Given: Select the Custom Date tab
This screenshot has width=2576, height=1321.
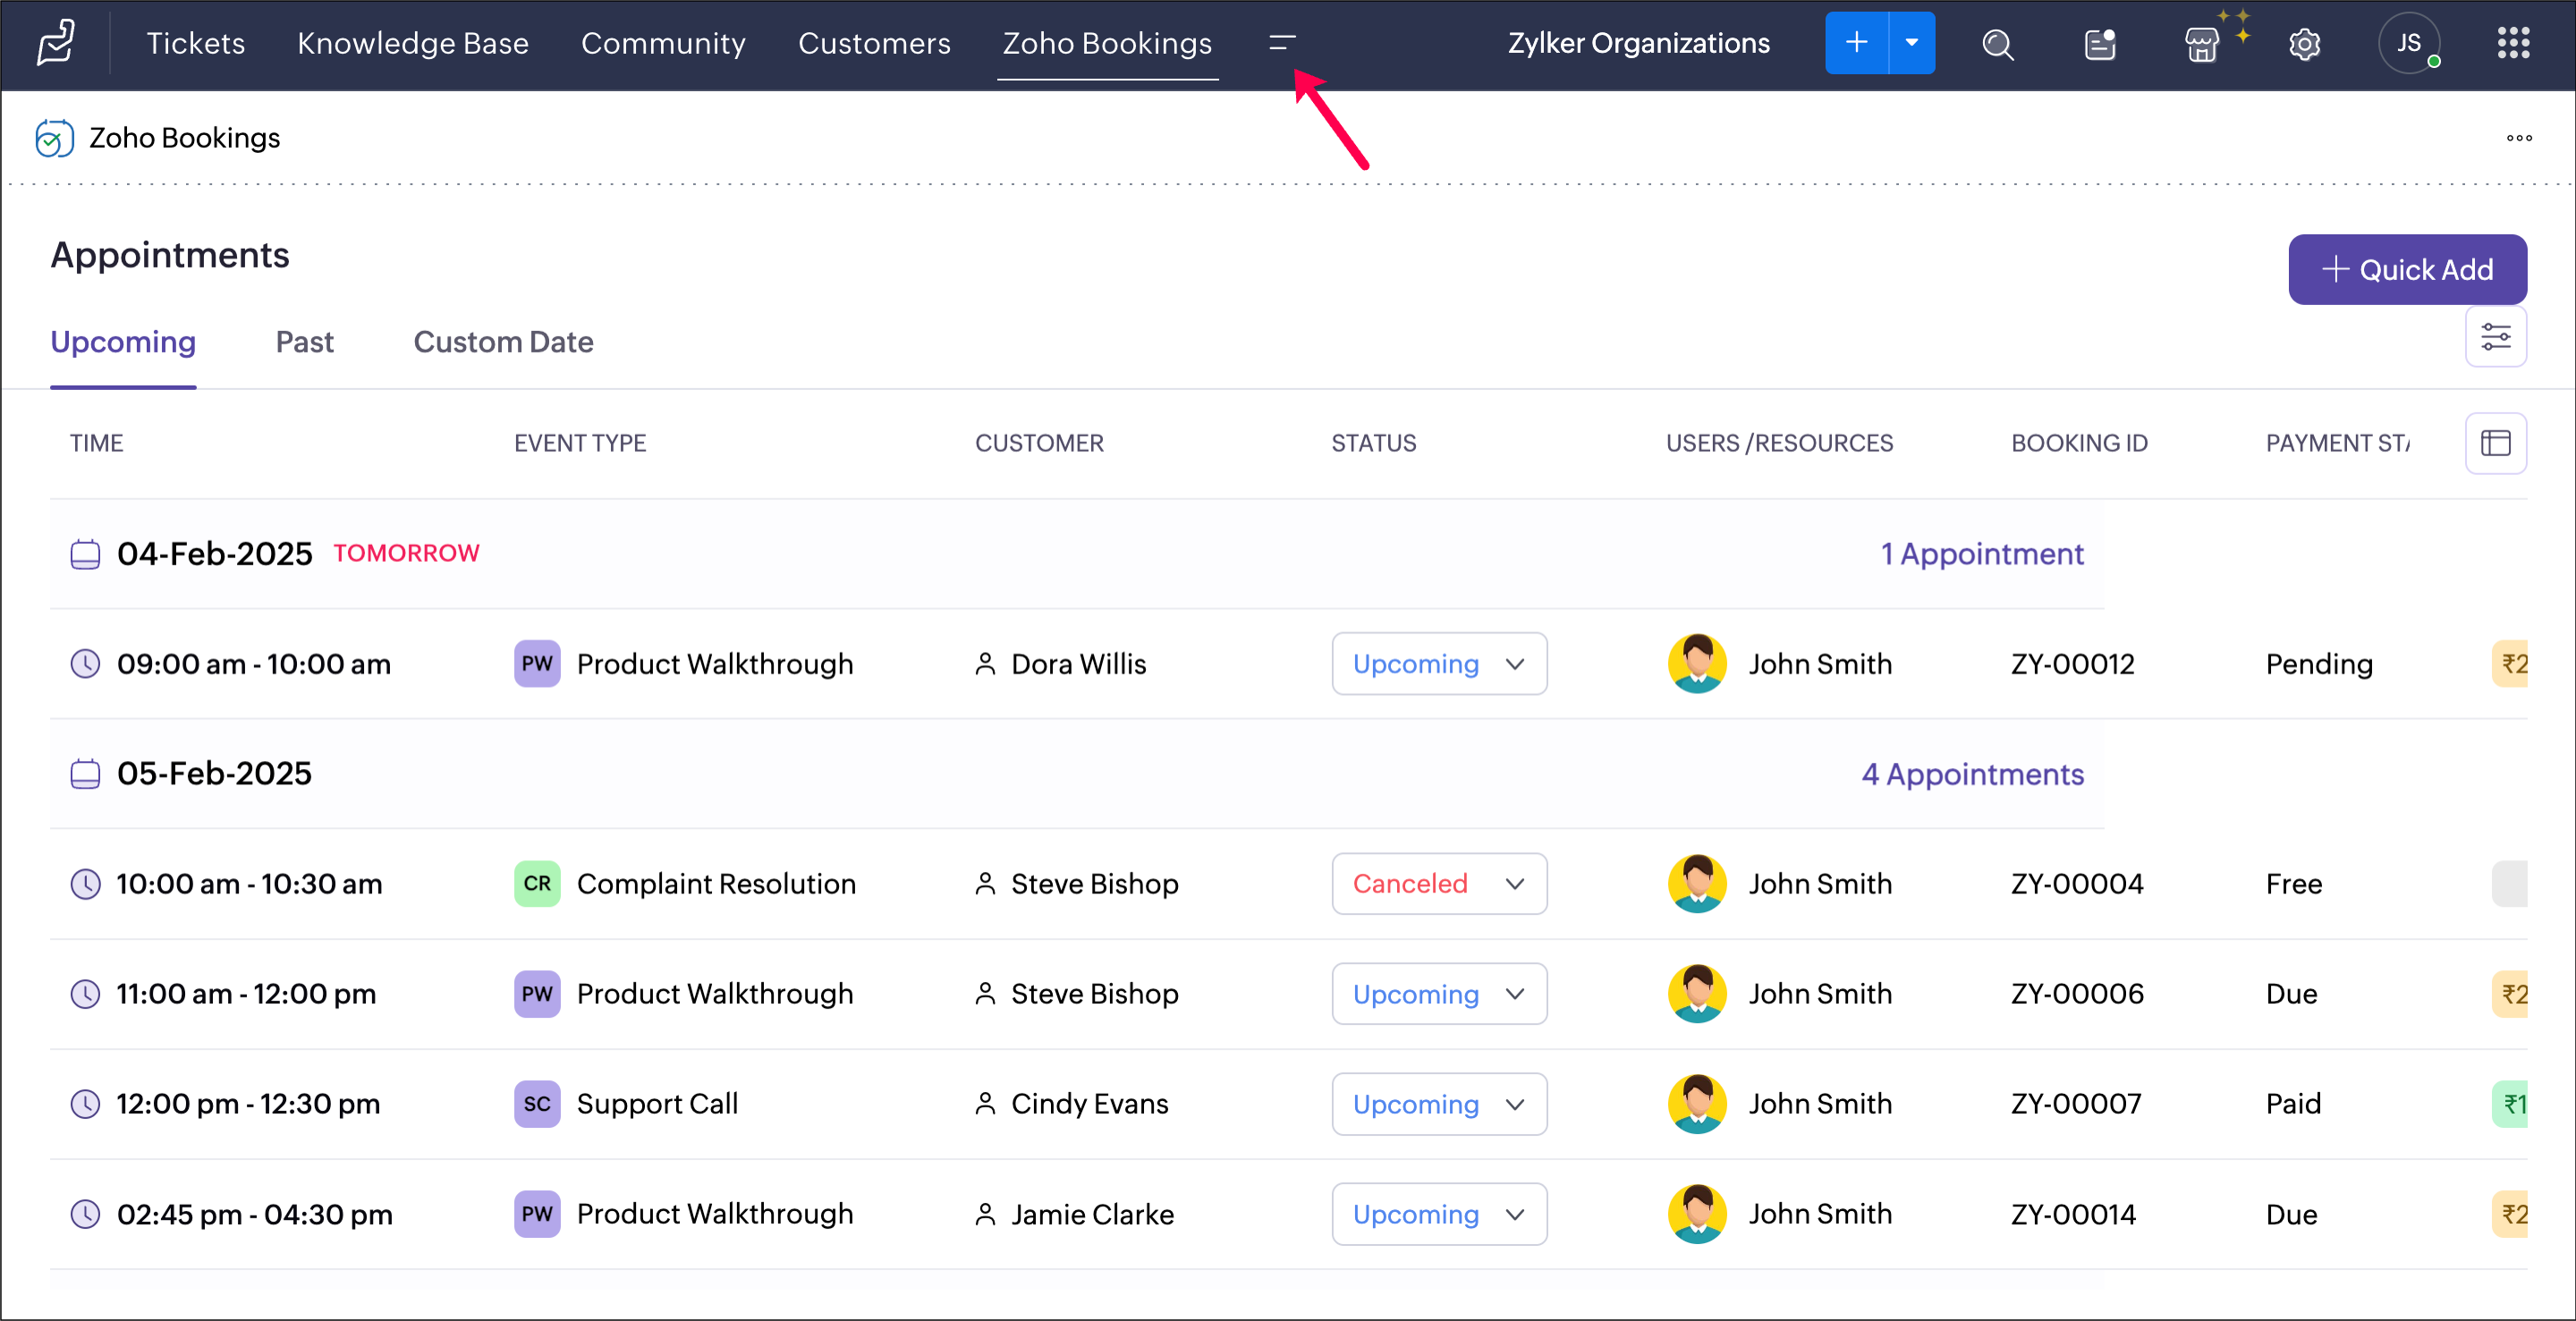Looking at the screenshot, I should coord(503,342).
